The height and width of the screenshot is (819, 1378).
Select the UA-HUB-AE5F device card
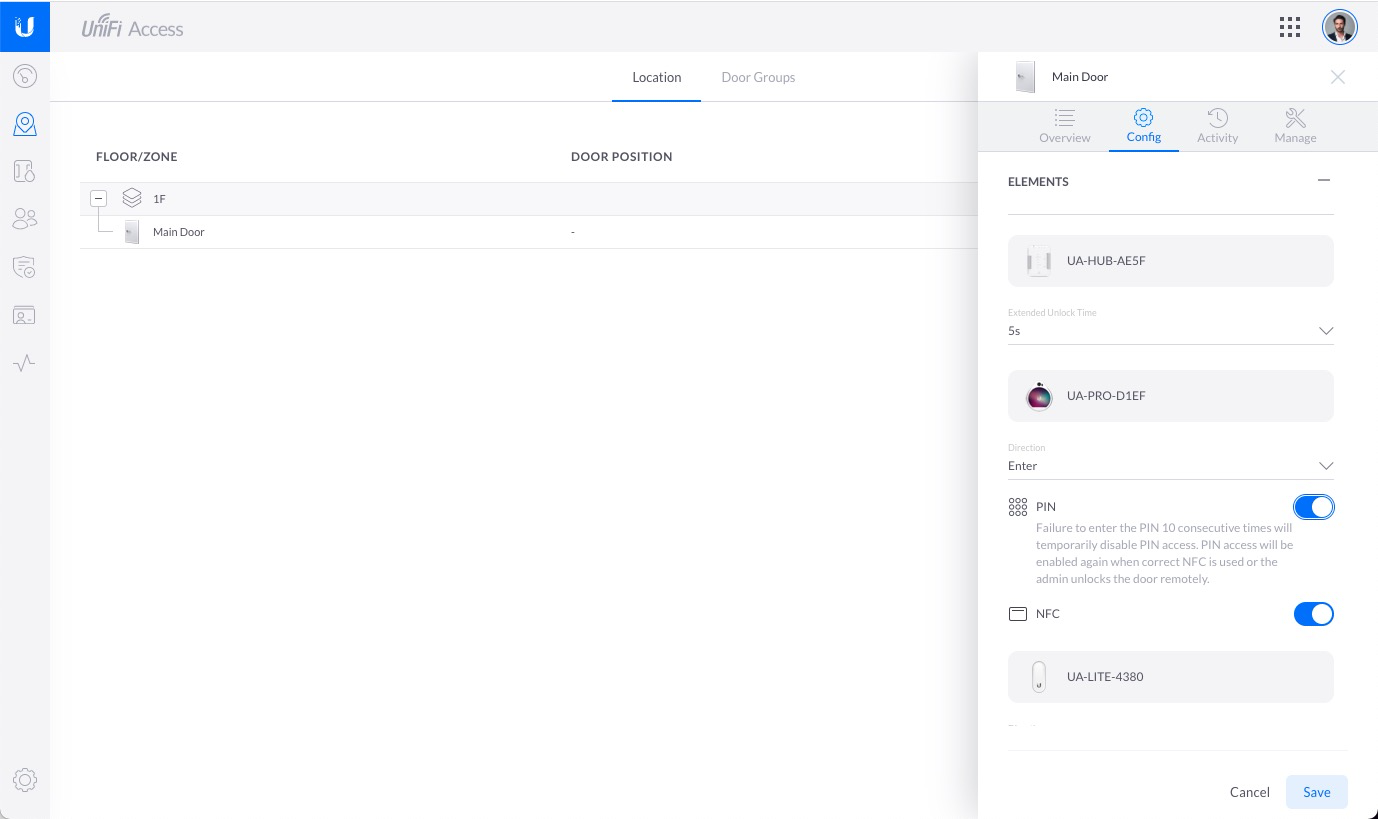(1171, 261)
